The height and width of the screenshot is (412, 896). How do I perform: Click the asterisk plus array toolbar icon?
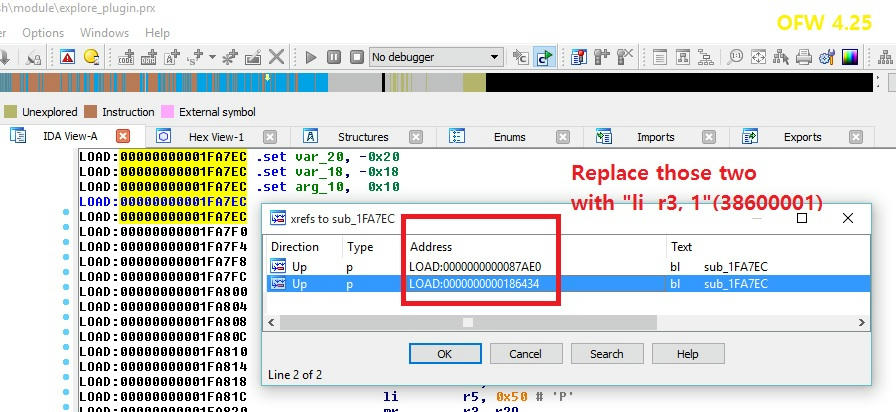coord(230,57)
